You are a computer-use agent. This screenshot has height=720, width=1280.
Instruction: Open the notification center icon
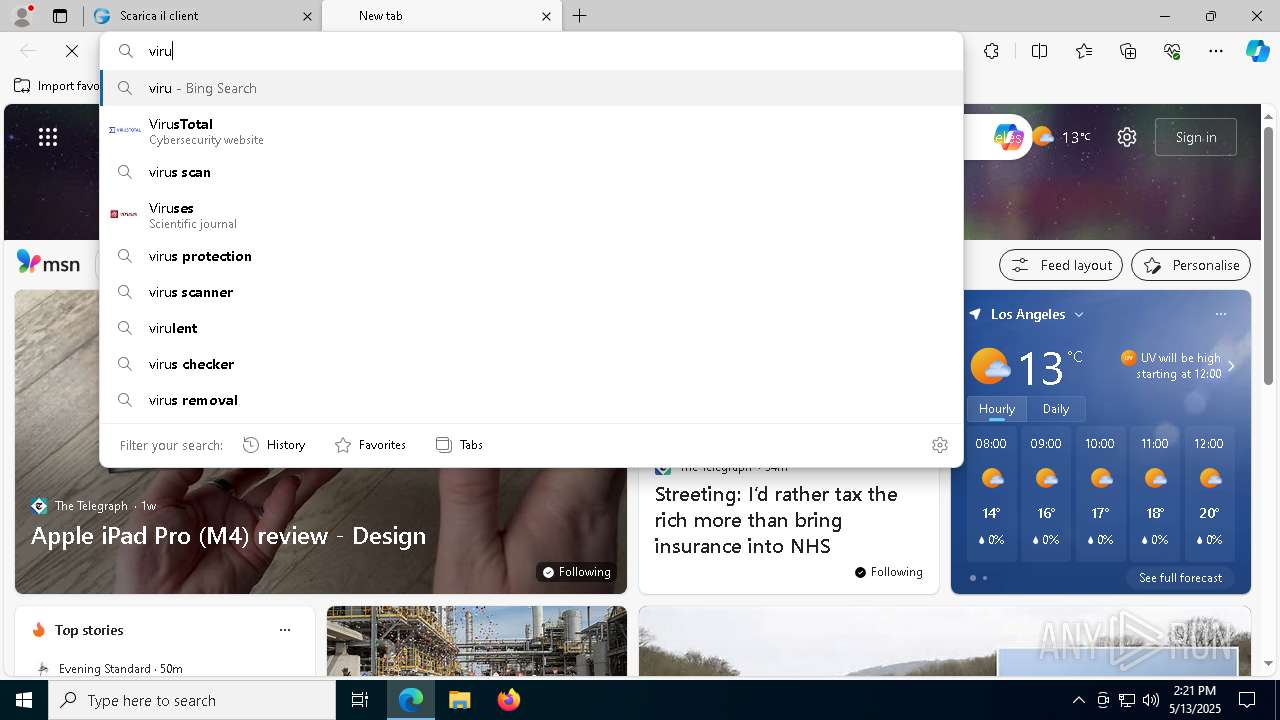(x=1247, y=700)
